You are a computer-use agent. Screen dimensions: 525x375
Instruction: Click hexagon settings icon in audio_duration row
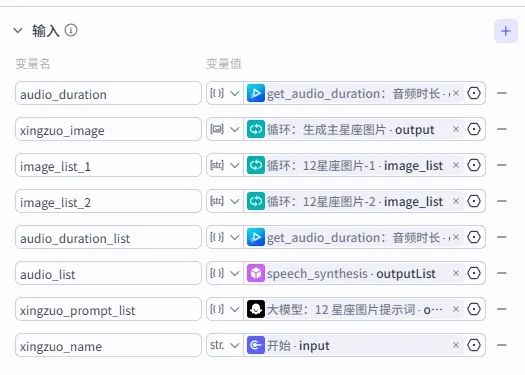tap(474, 93)
